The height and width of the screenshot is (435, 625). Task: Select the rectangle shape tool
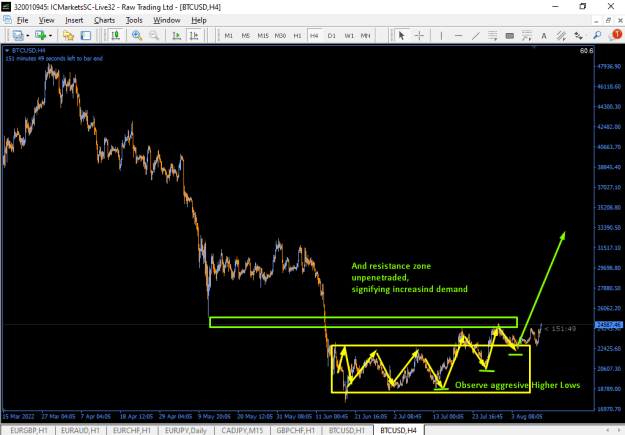(x=509, y=35)
